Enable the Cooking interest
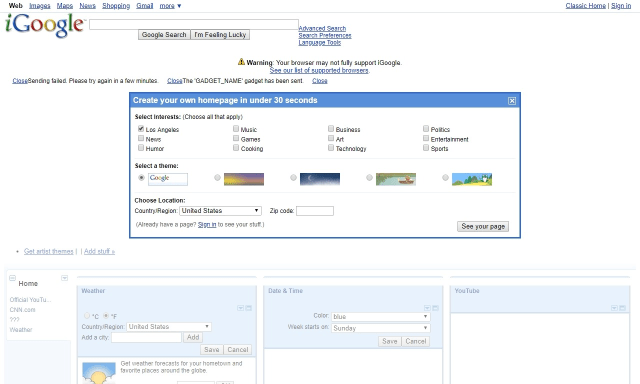The height and width of the screenshot is (384, 640). [x=236, y=148]
